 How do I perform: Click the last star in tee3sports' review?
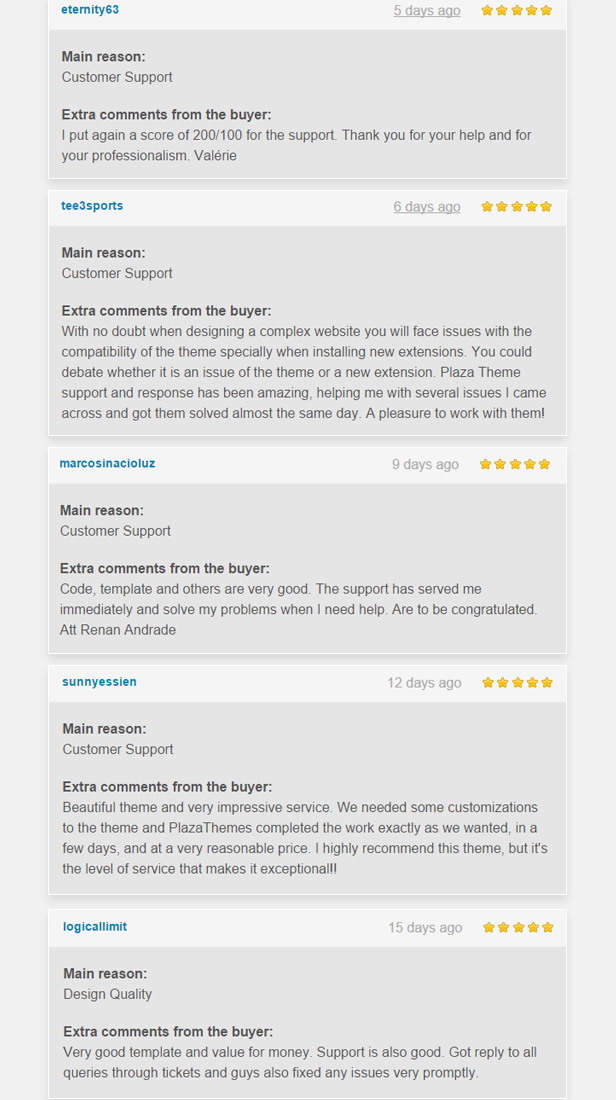[x=546, y=207]
